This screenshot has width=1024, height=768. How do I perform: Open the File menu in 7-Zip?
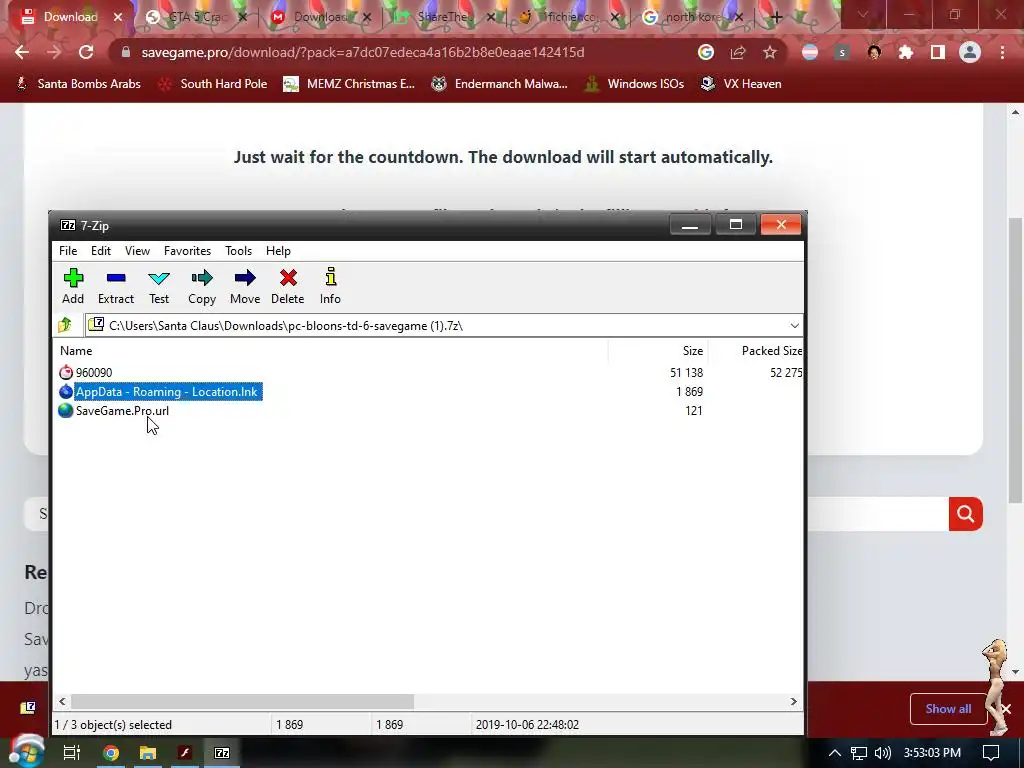[x=68, y=251]
